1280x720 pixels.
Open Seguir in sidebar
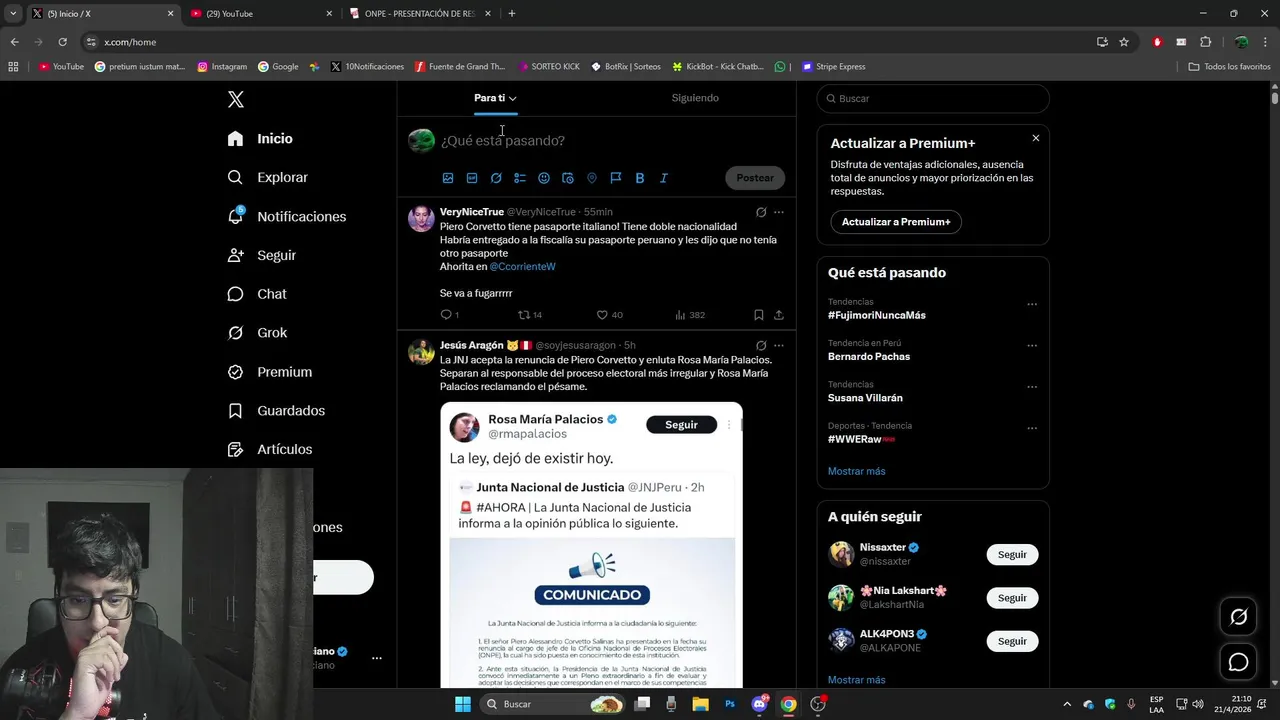[262, 255]
